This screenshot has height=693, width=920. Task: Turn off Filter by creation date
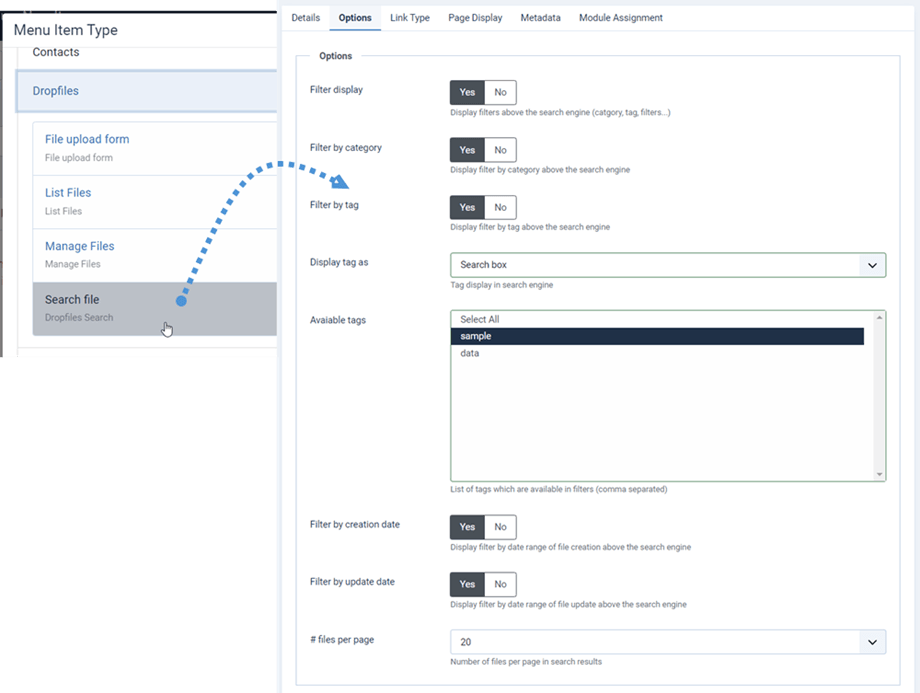pyautogui.click(x=500, y=527)
